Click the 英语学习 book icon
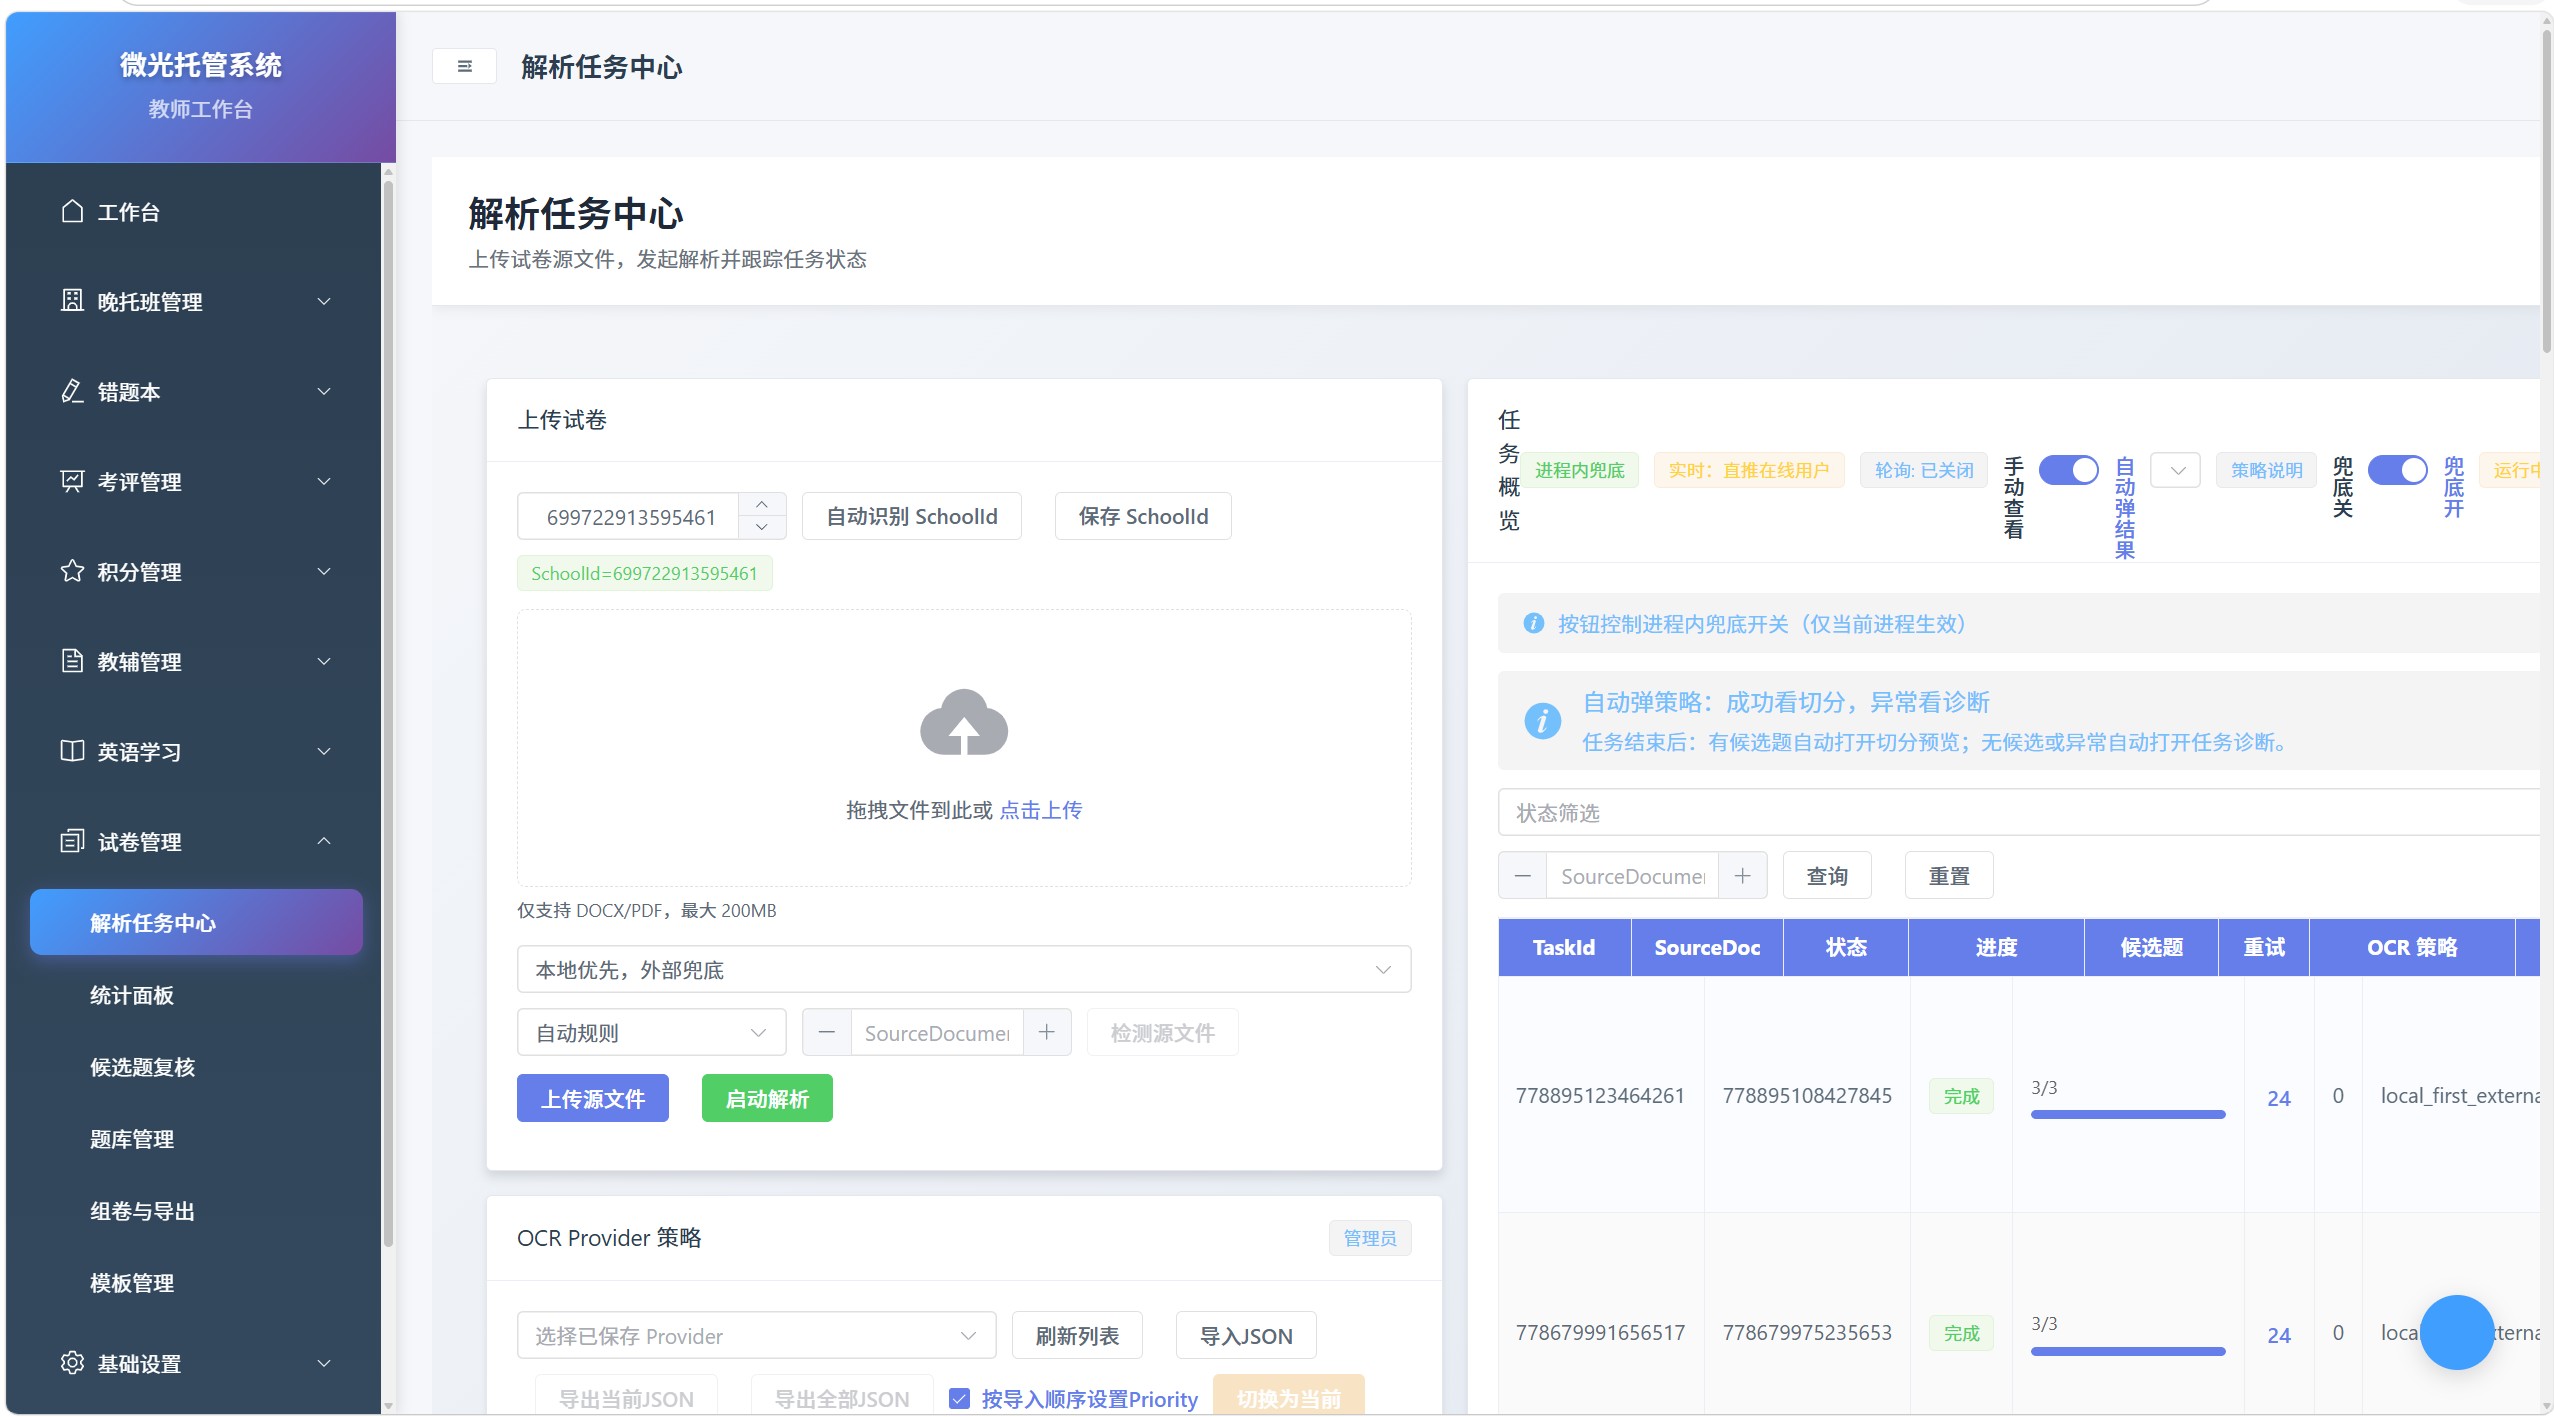Viewport: 2554px width, 1417px height. 72,751
